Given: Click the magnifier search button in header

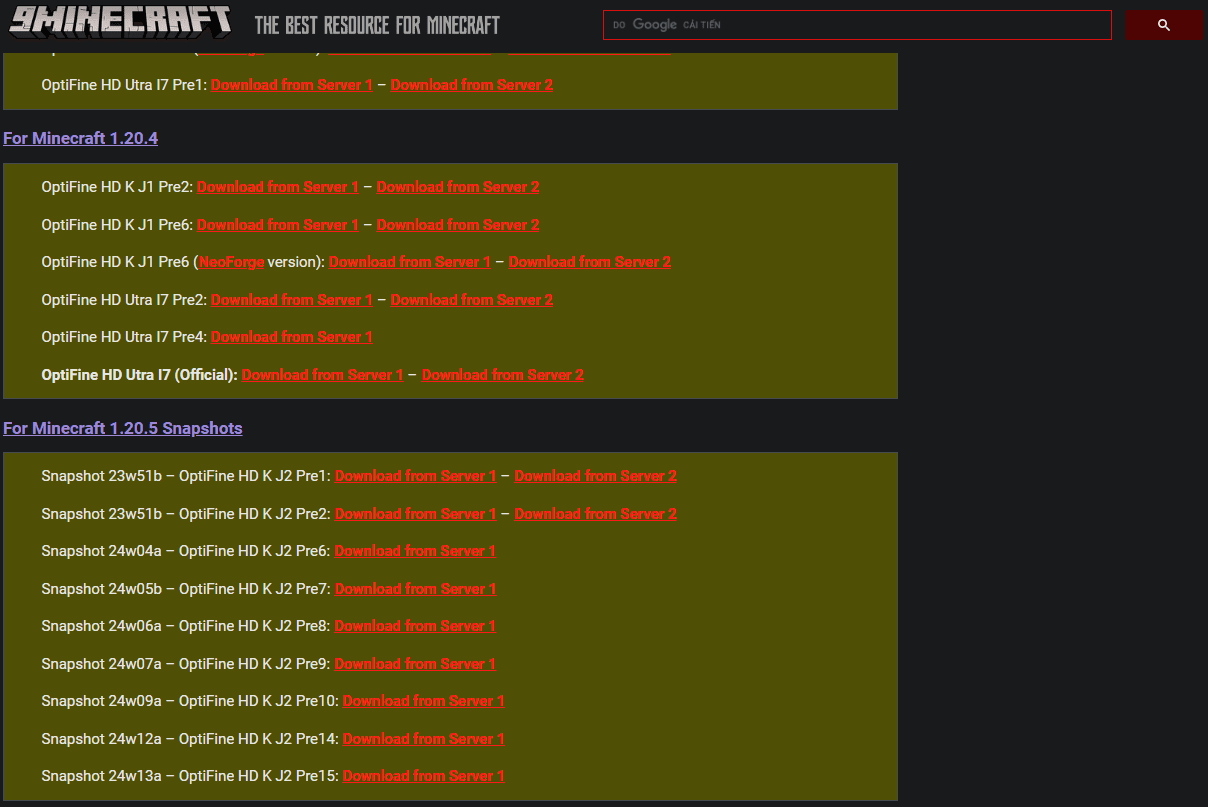Looking at the screenshot, I should pos(1164,25).
